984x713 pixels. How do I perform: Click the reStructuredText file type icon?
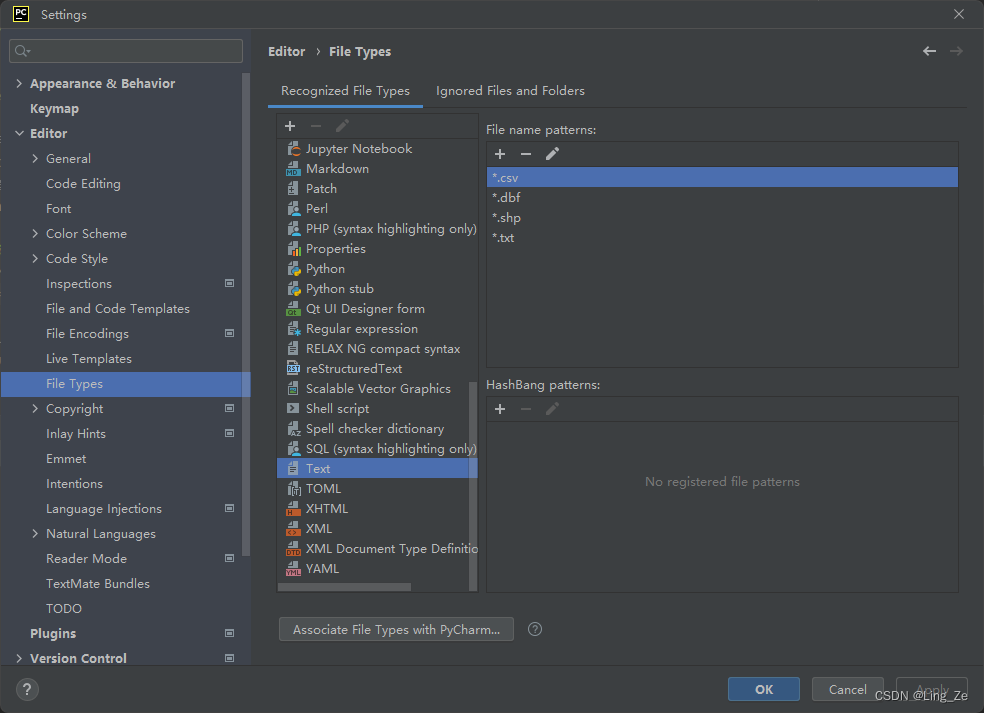(x=293, y=369)
